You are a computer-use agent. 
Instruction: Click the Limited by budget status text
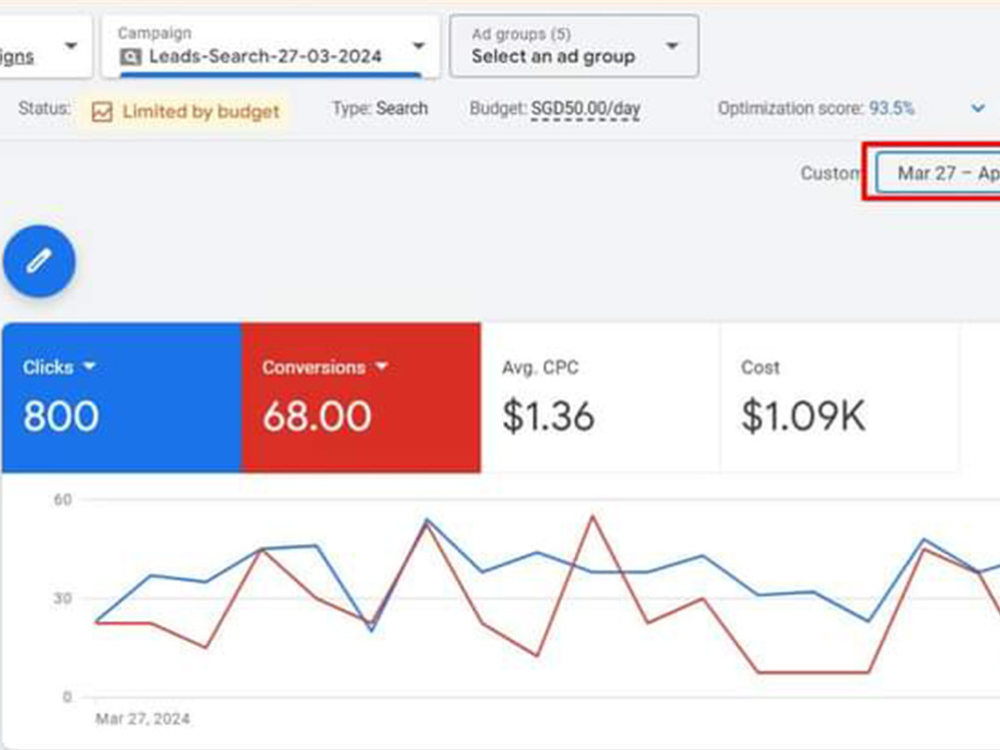point(201,112)
